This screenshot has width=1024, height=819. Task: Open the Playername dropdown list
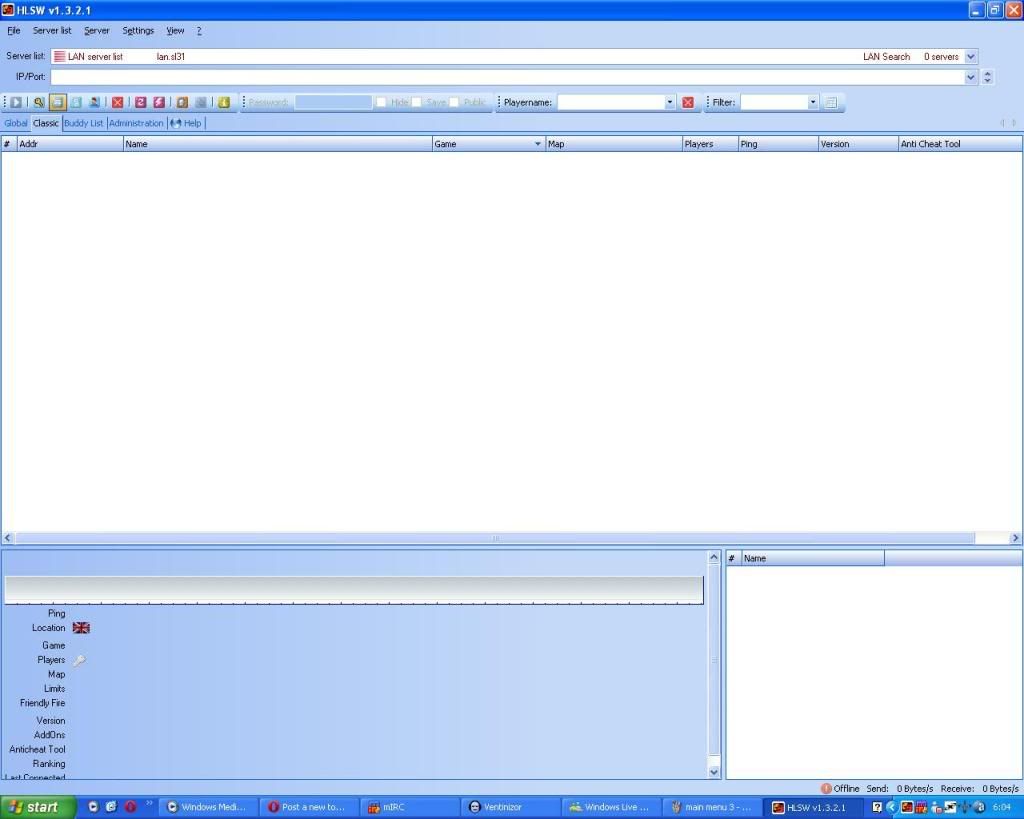[670, 102]
